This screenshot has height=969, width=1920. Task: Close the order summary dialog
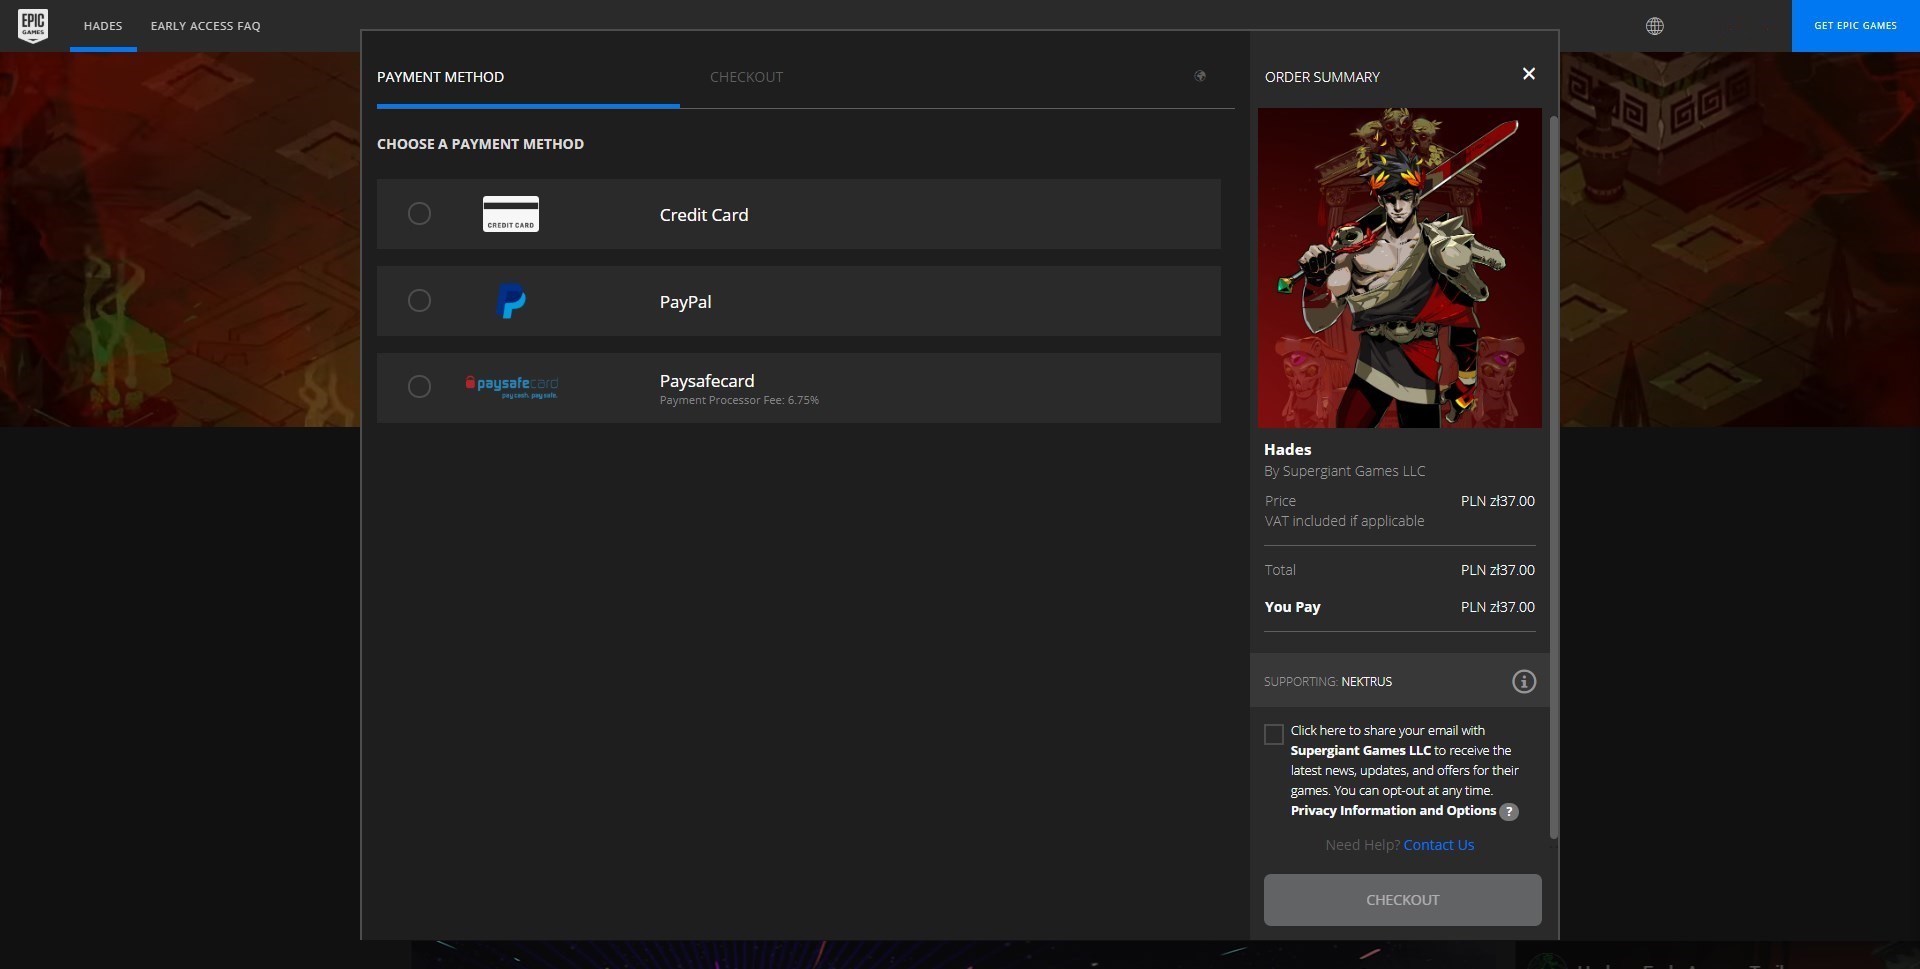[1529, 74]
